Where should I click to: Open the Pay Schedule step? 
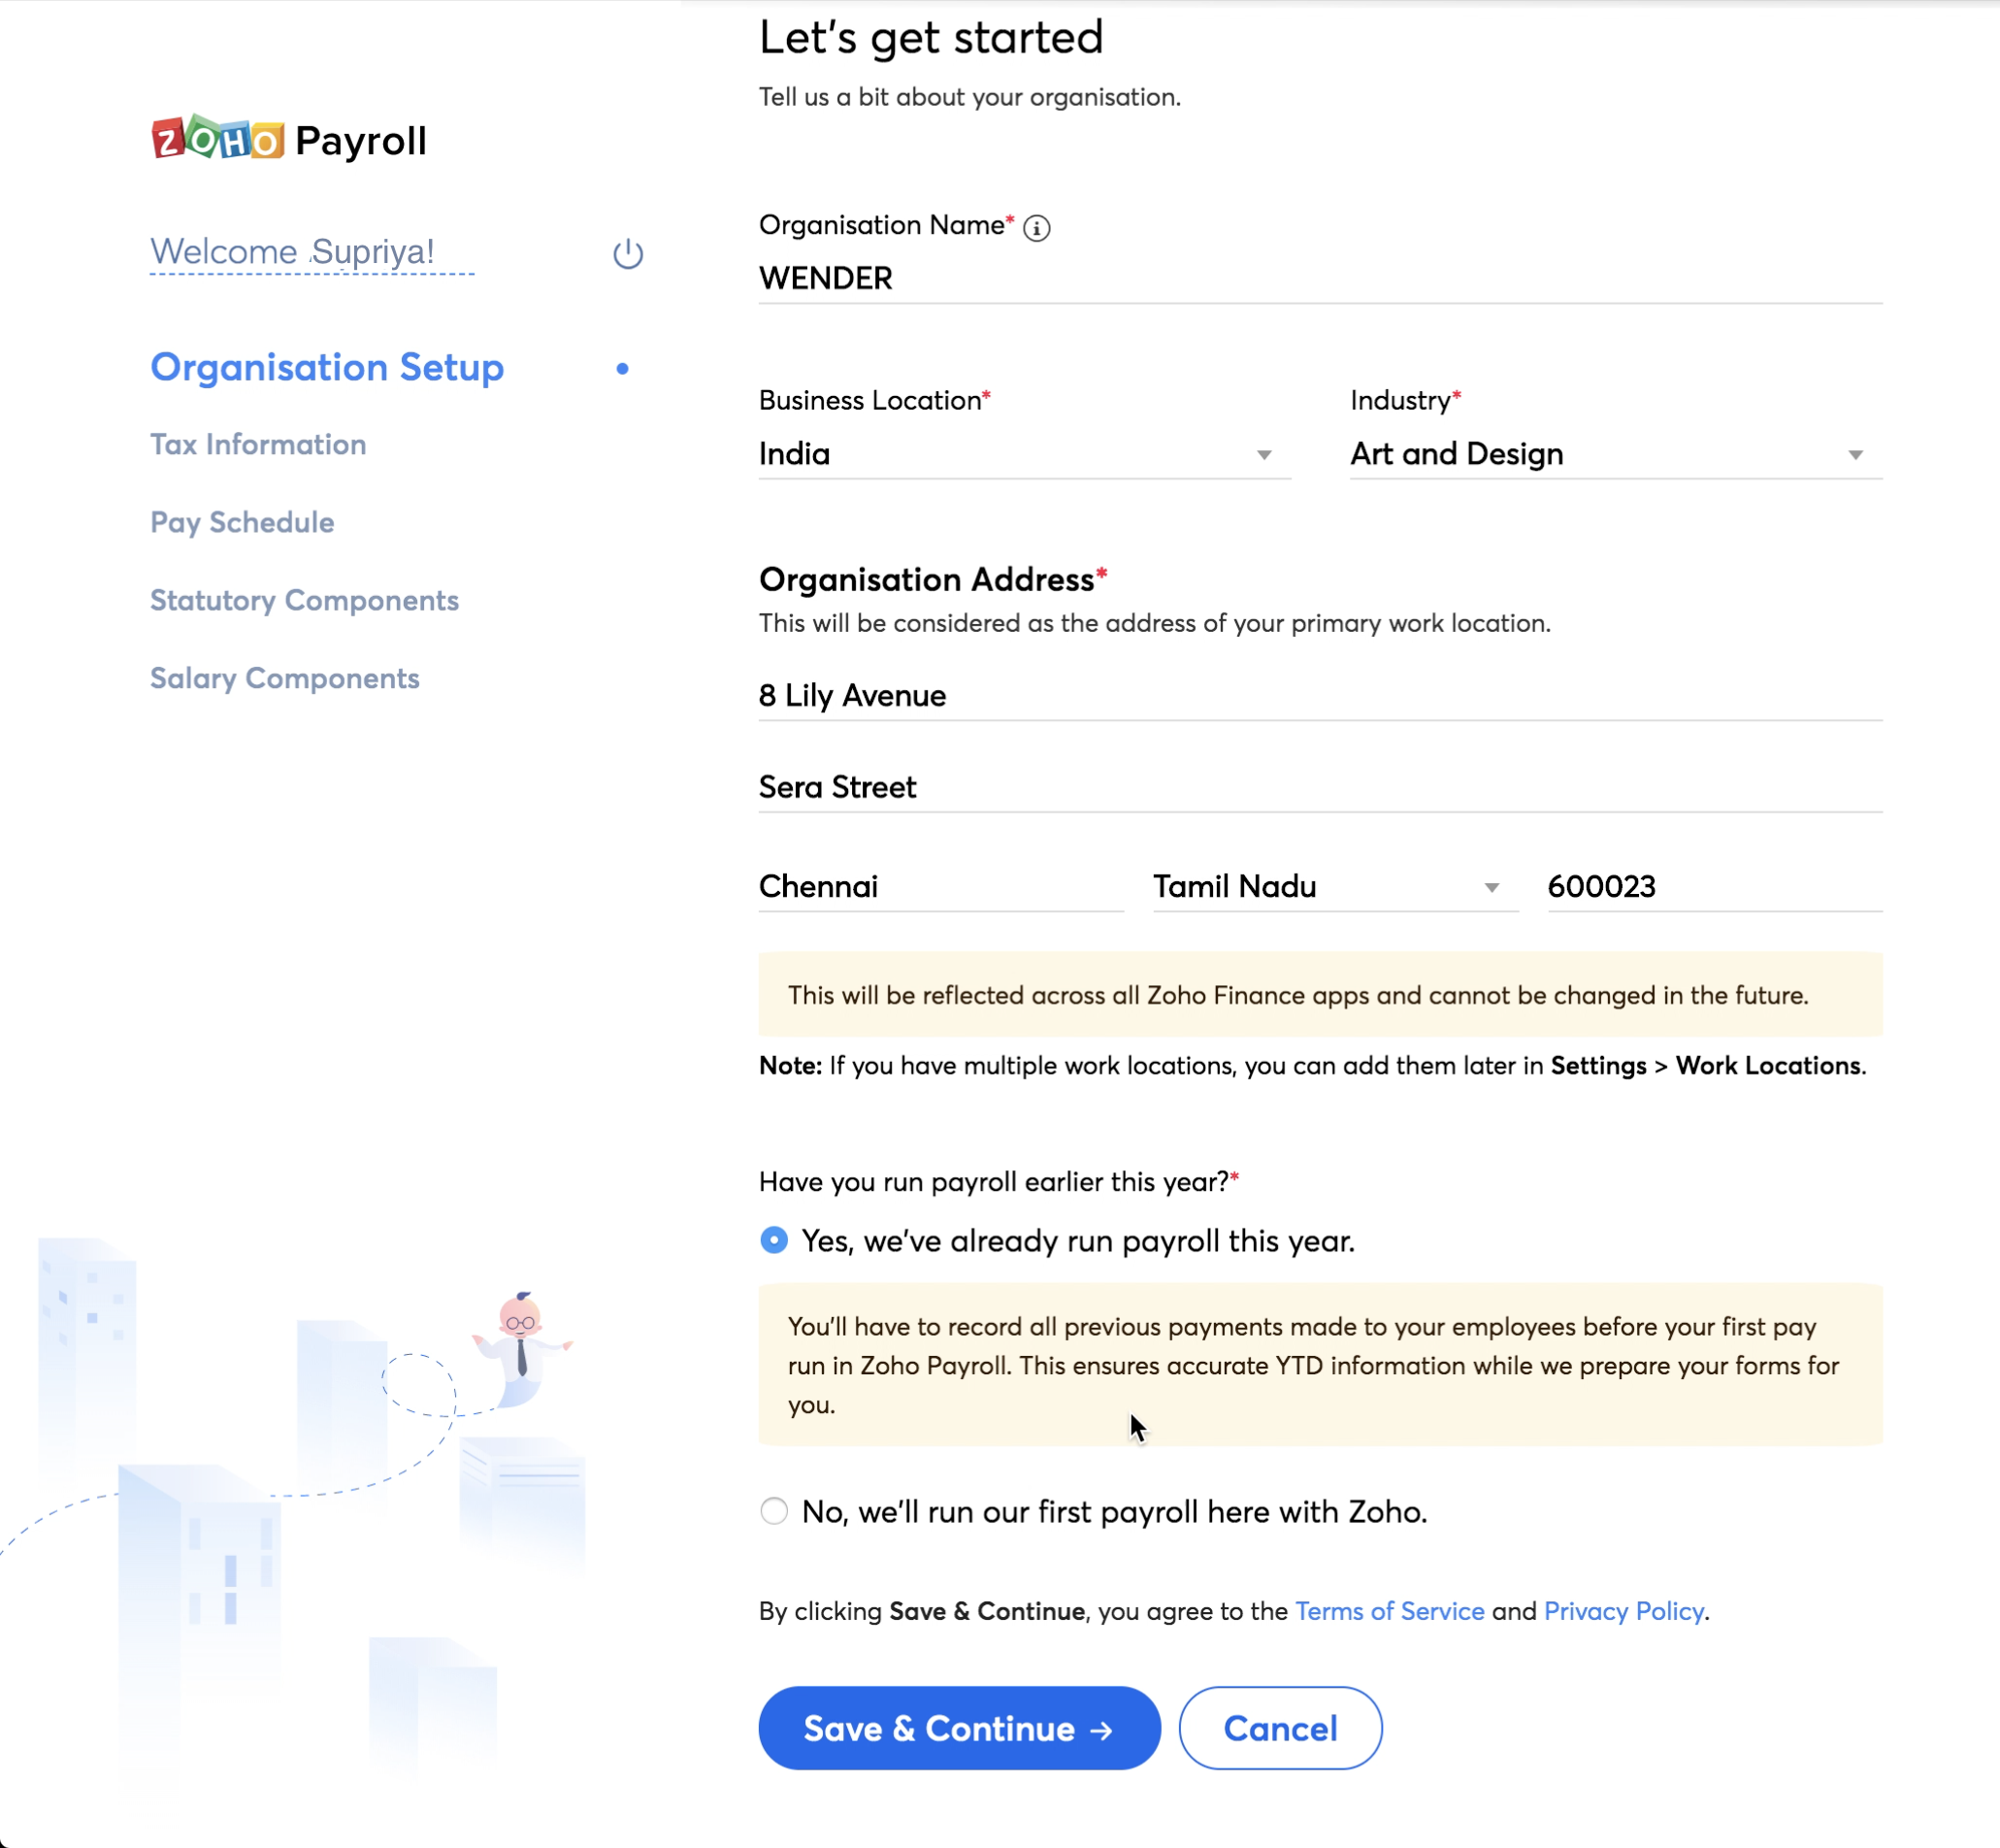[242, 522]
